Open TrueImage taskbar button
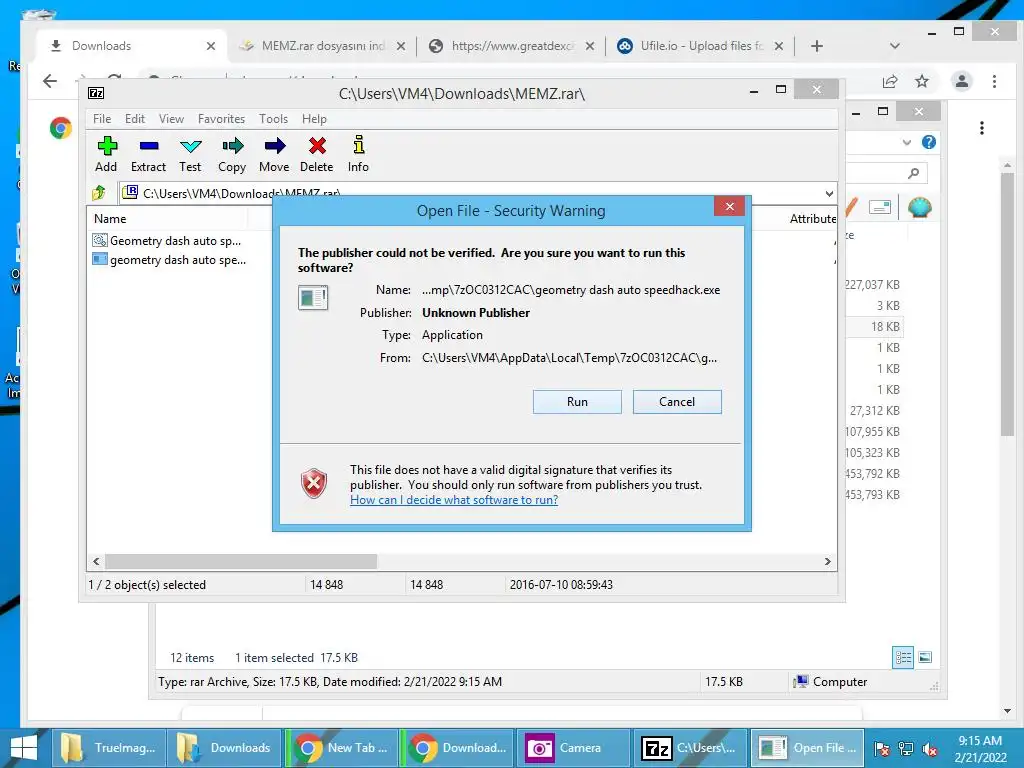The height and width of the screenshot is (768, 1024). tap(108, 748)
